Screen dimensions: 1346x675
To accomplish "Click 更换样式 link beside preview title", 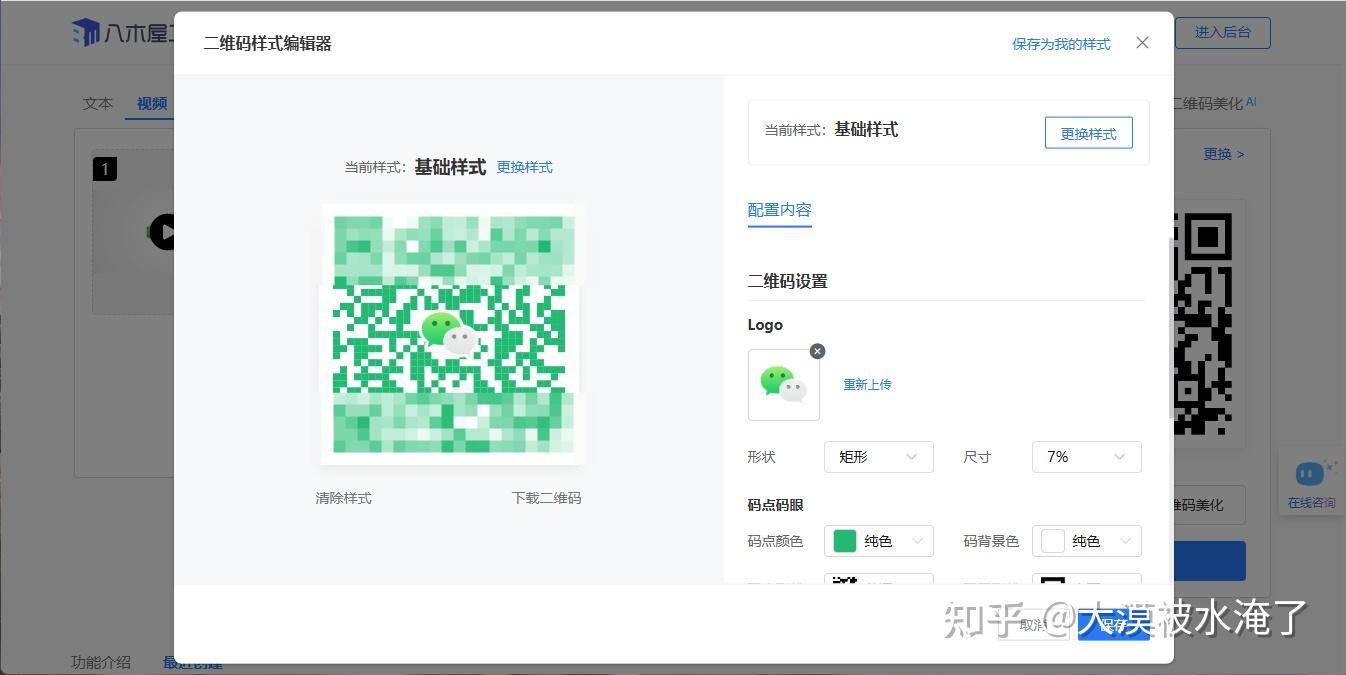I will (524, 167).
